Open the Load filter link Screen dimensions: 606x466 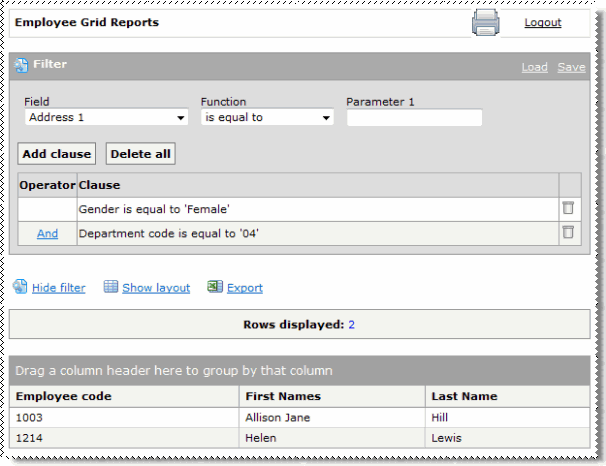pyautogui.click(x=534, y=67)
